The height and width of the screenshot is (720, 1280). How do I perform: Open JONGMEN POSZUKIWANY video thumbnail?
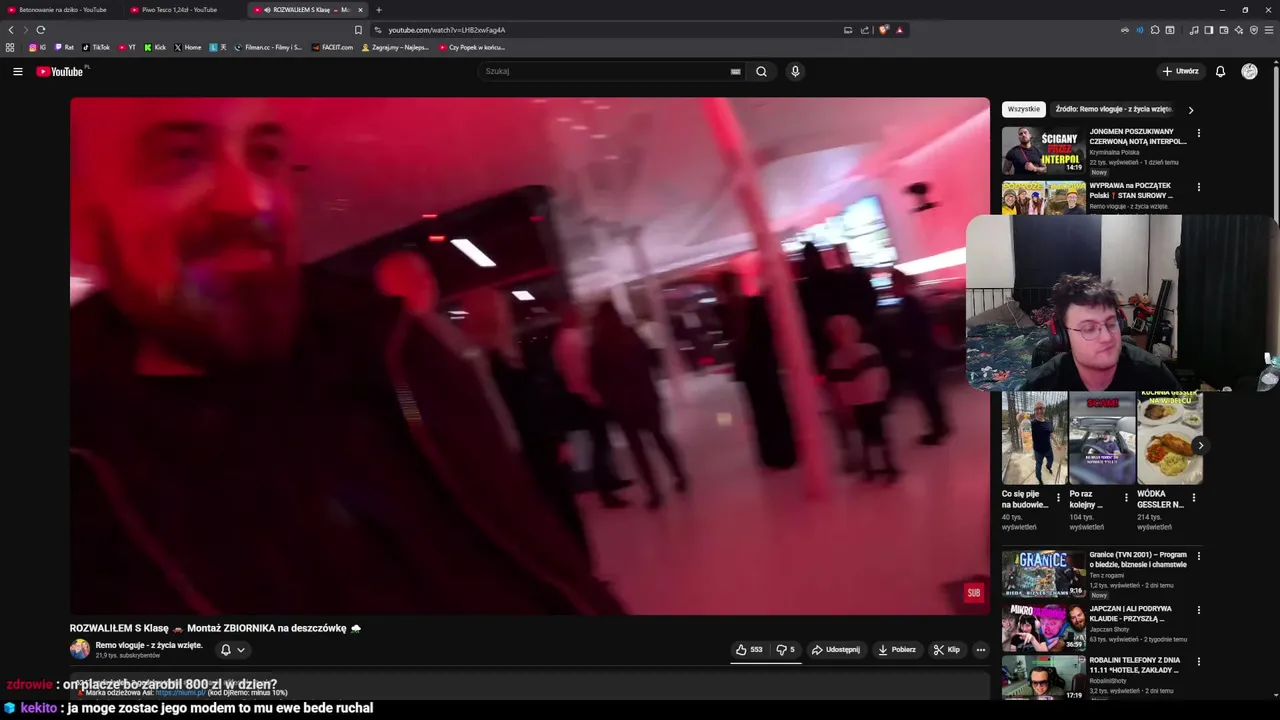click(x=1043, y=151)
